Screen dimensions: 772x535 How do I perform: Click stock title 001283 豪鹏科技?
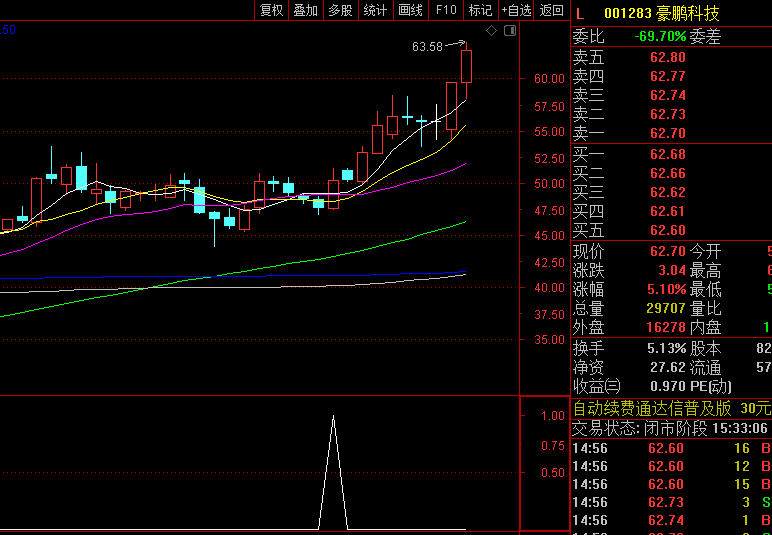click(x=662, y=13)
